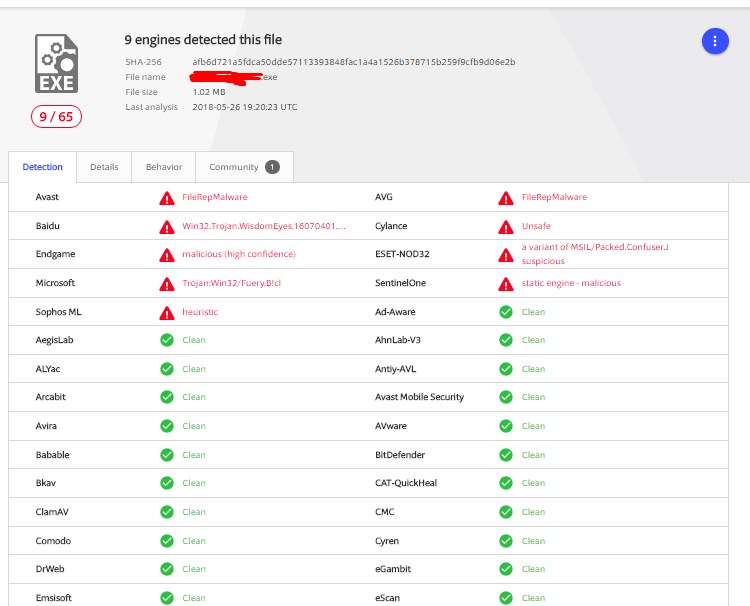
Task: Click Cylance's Unsafe result
Action: (x=536, y=226)
